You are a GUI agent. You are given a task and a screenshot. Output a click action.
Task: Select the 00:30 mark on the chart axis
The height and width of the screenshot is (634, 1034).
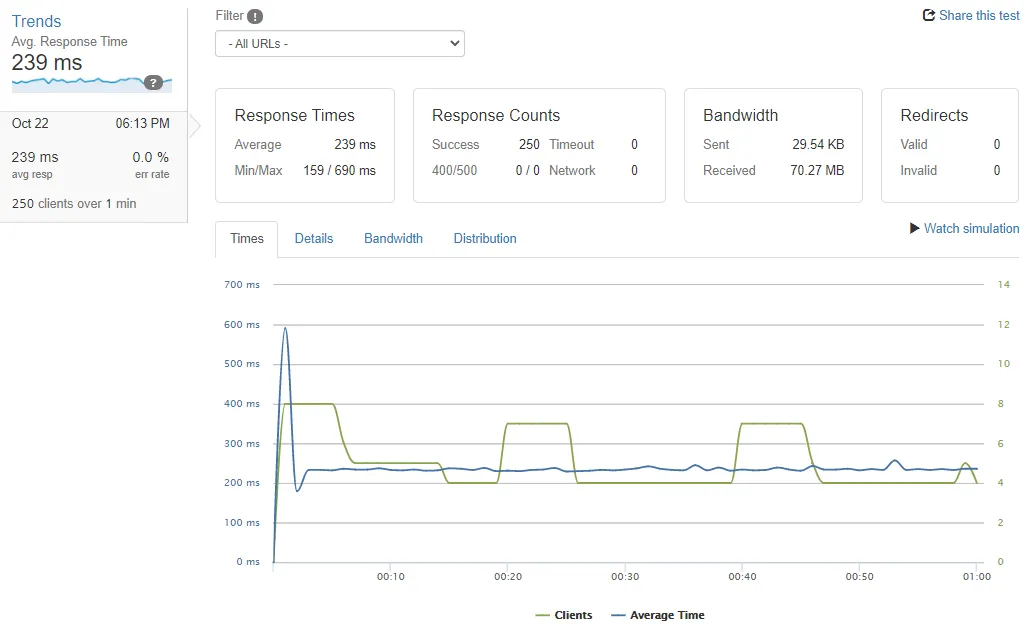point(625,577)
